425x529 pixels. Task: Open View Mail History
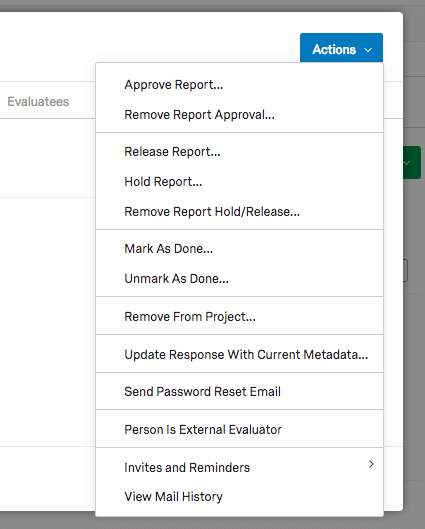tap(239, 497)
